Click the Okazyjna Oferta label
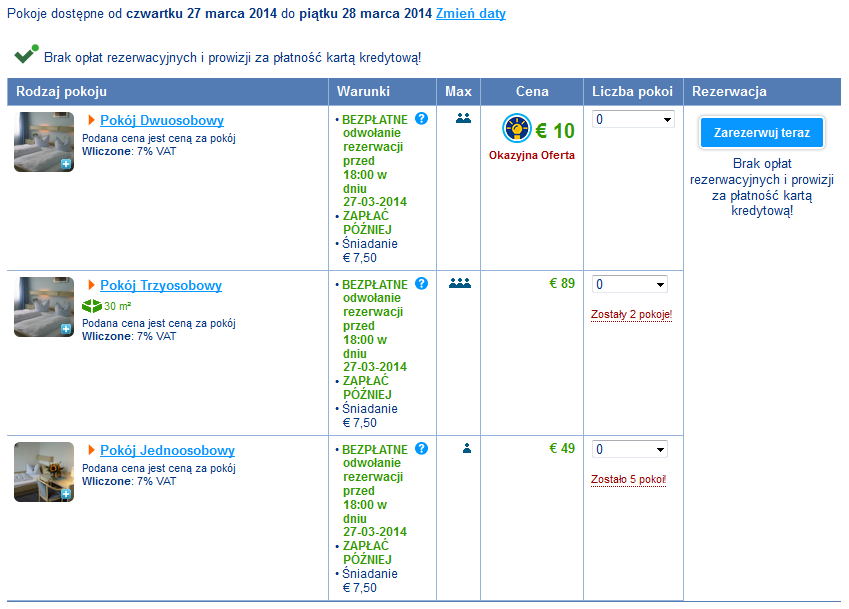This screenshot has height=609, width=849. click(532, 155)
